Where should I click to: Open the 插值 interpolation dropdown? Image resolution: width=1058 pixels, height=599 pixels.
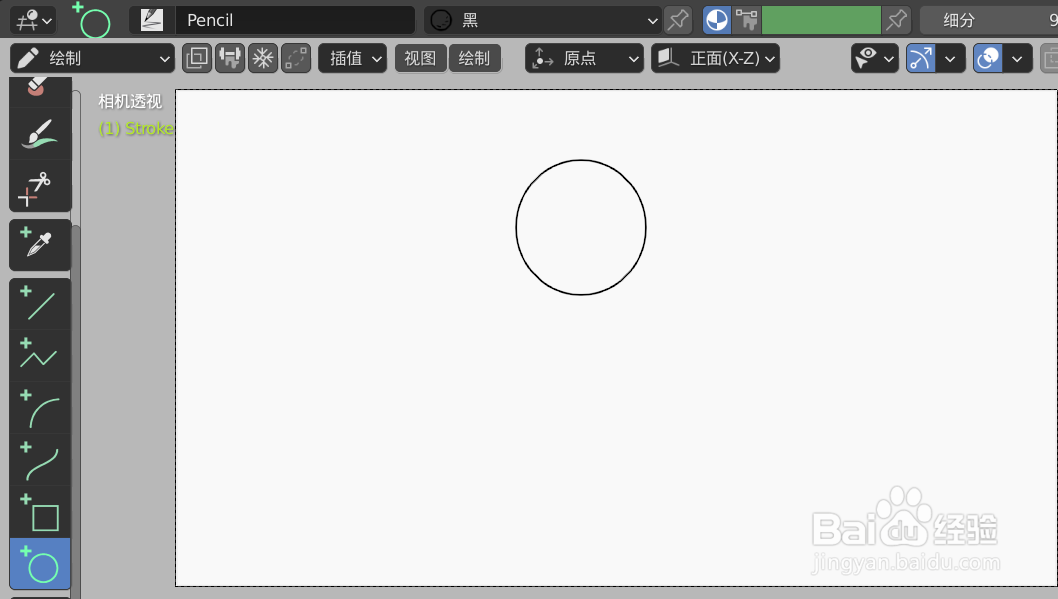tap(352, 58)
